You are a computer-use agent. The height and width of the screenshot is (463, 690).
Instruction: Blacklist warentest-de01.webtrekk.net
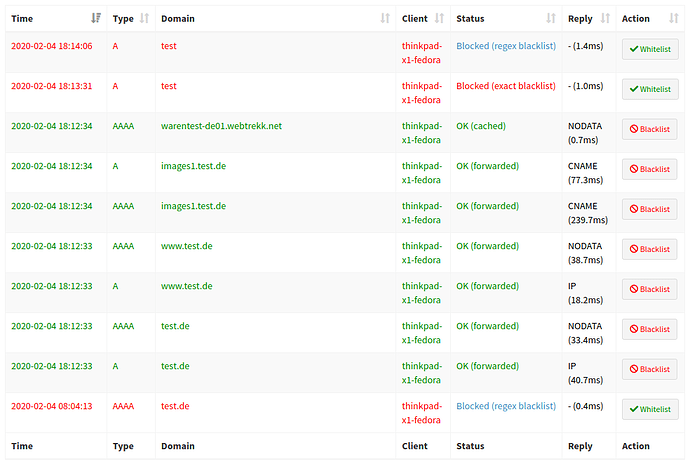pos(649,129)
